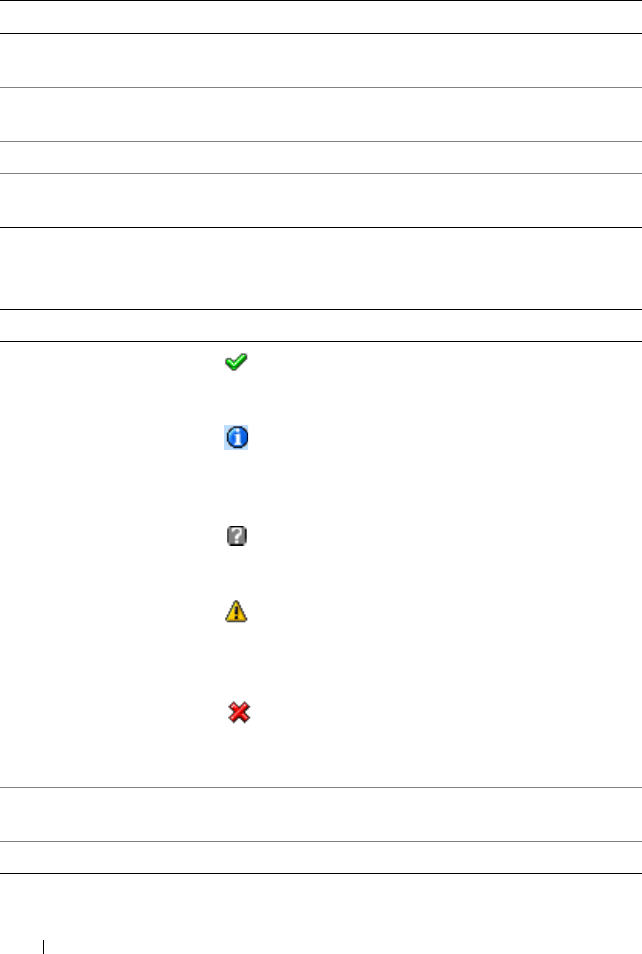Click the blank header row at table top
This screenshot has height=954, width=642.
(x=321, y=17)
